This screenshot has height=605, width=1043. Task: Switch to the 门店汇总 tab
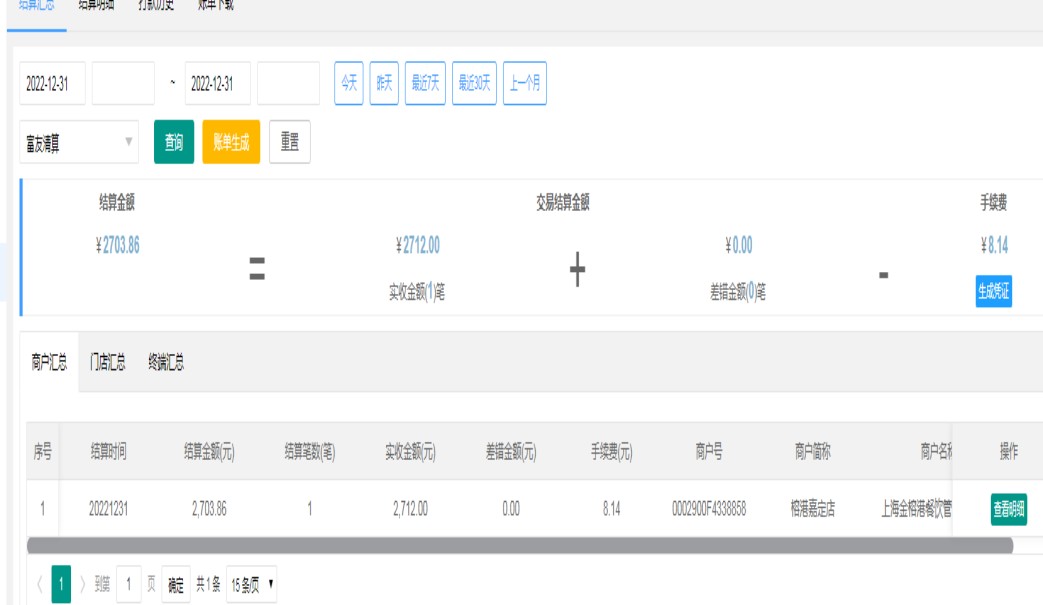pos(108,363)
